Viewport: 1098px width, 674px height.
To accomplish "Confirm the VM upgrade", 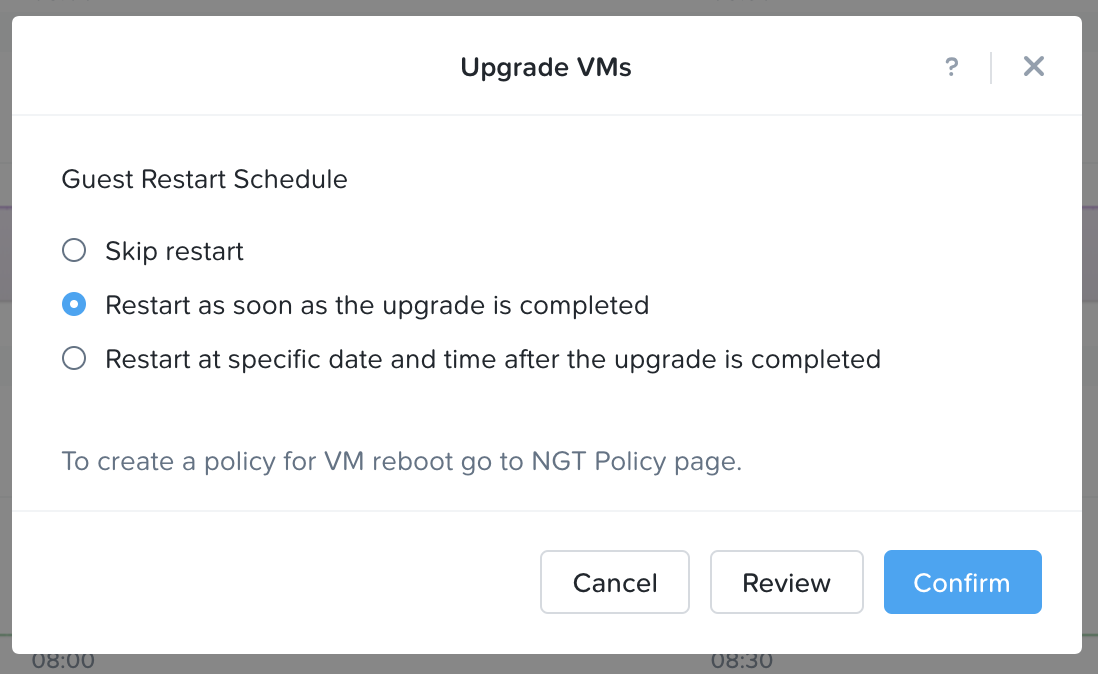I will tap(962, 582).
